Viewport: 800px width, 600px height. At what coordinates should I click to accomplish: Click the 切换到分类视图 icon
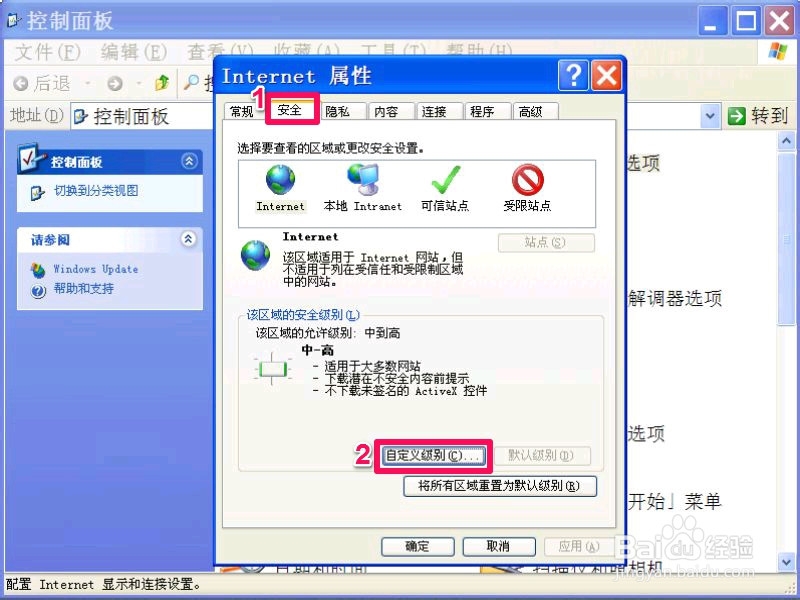pos(37,193)
